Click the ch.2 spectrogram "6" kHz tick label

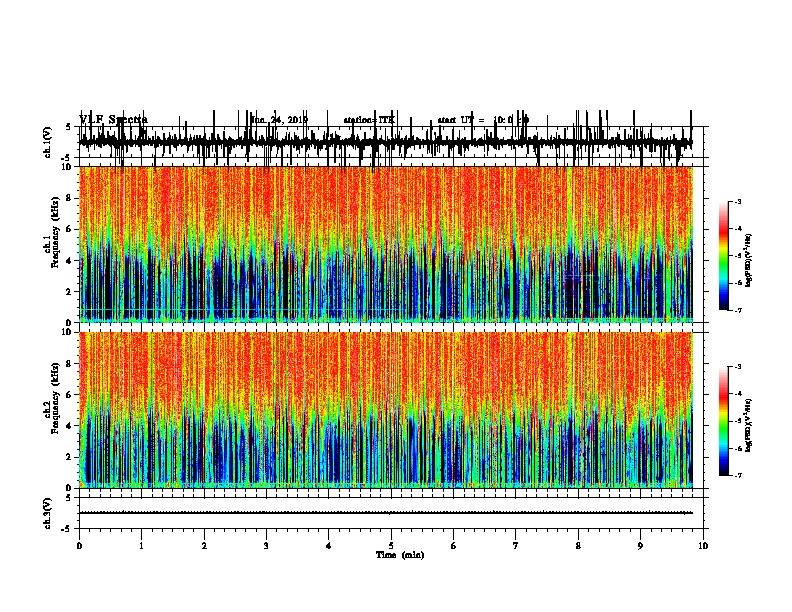pyautogui.click(x=69, y=395)
